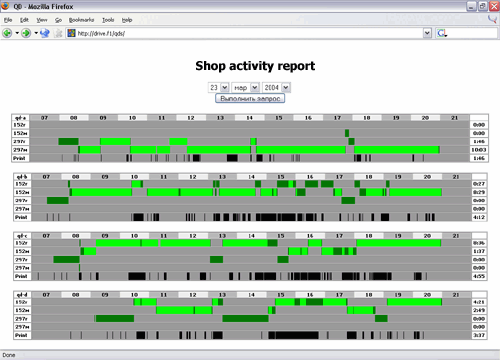Click the ql-d chart label
The width and height of the screenshot is (500, 360).
[x=22, y=295]
